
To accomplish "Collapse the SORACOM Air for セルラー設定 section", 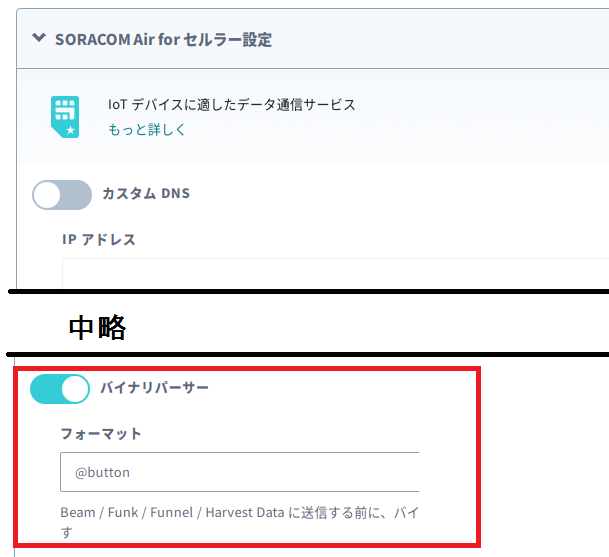I will click(39, 38).
